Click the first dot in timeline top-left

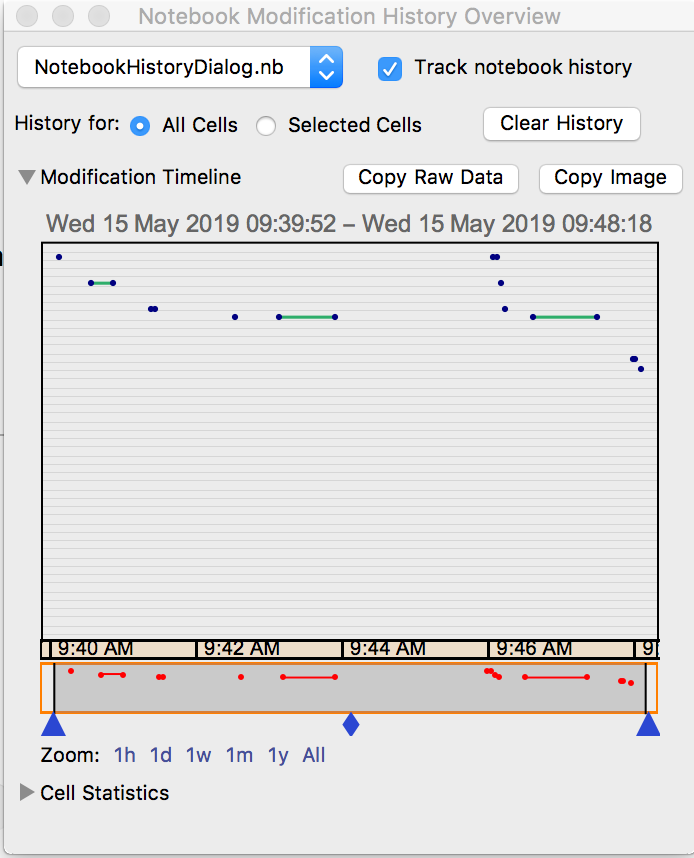coord(59,257)
